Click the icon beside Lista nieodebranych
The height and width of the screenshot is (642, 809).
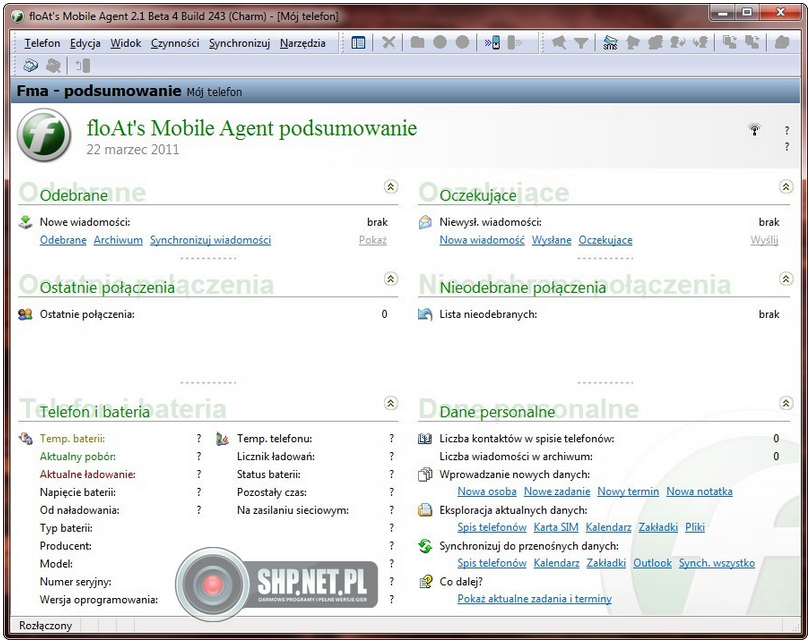pos(425,314)
